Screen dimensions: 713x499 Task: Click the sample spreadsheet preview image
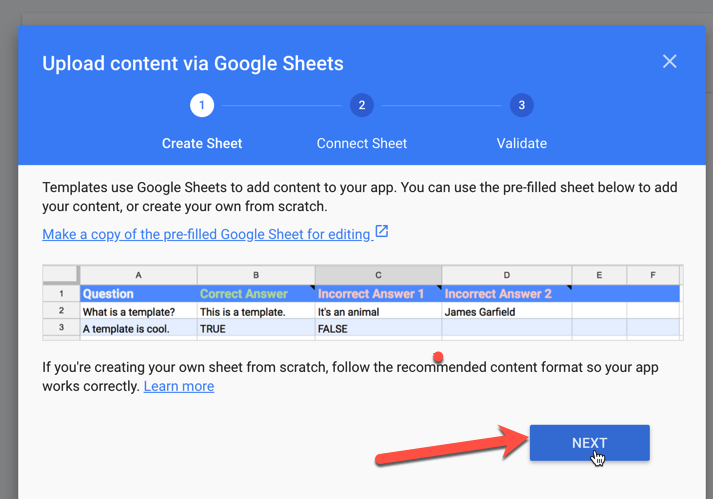pos(363,302)
